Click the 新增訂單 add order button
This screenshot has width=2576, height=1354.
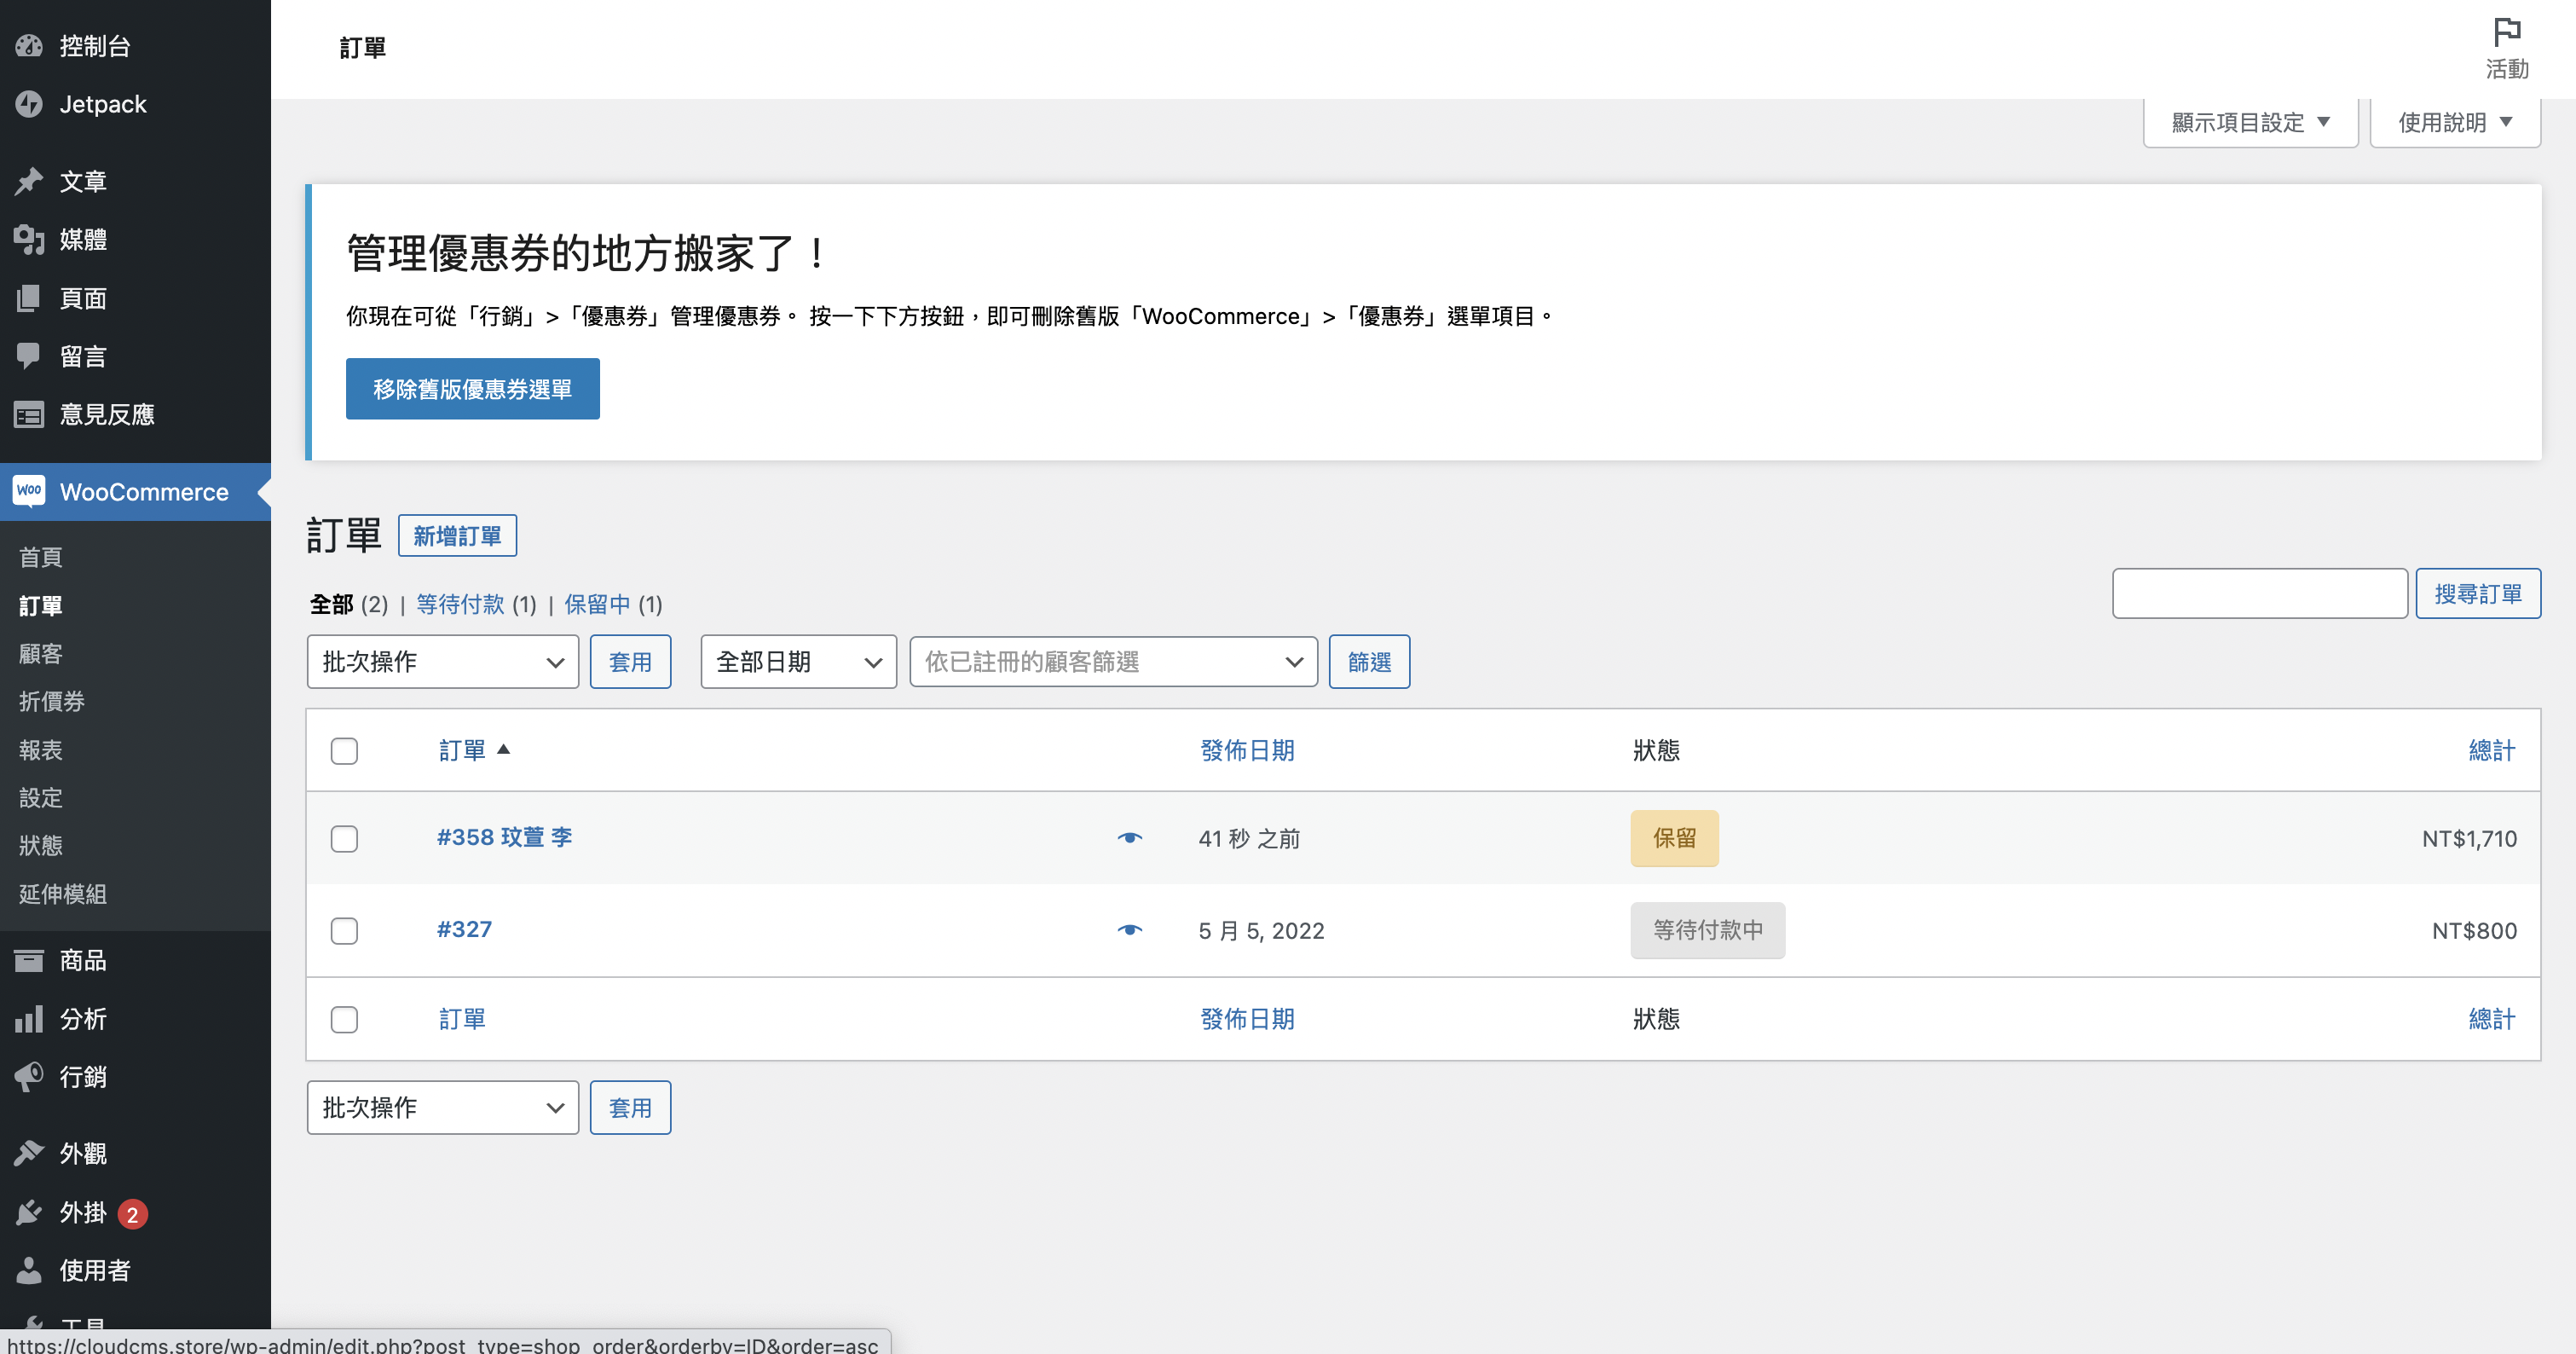coord(457,536)
